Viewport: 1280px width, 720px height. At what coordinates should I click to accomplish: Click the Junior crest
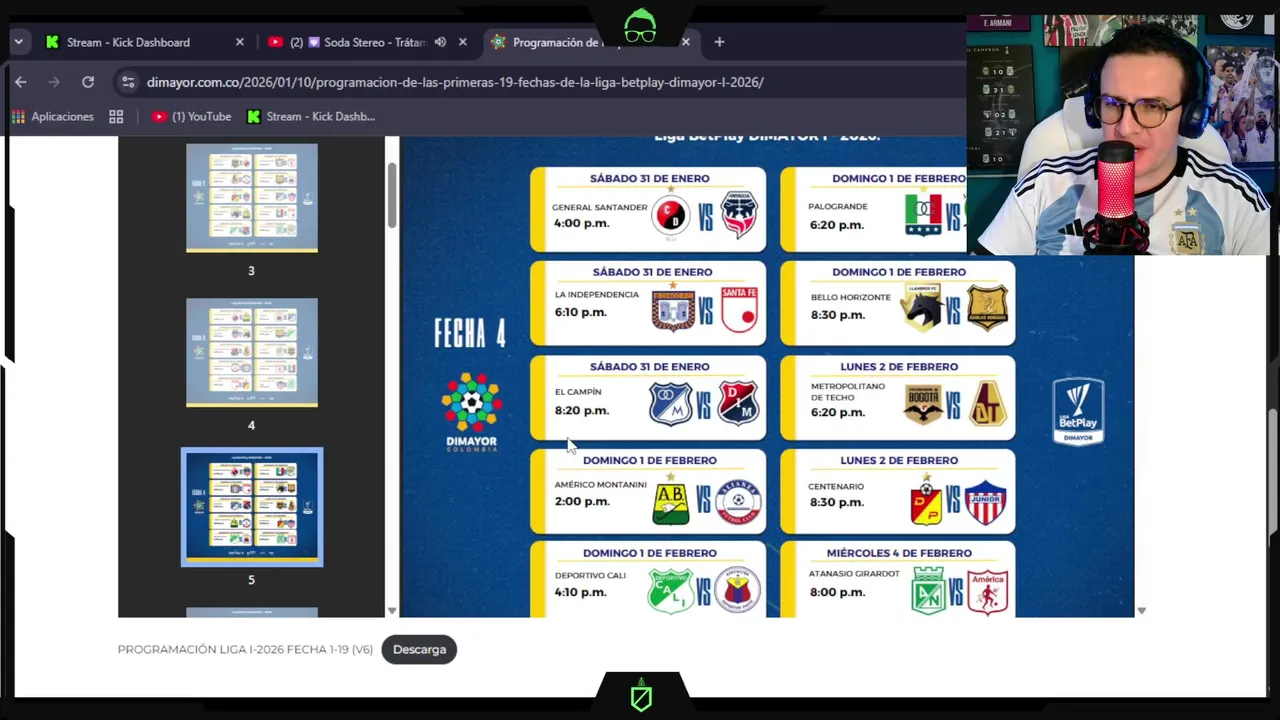986,502
